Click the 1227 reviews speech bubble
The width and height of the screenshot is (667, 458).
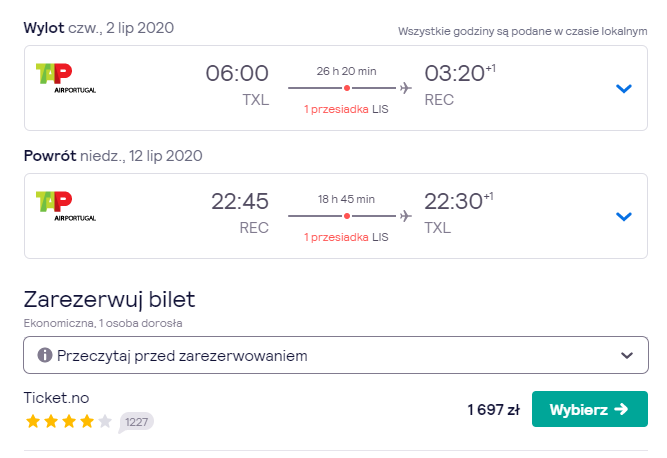(136, 422)
